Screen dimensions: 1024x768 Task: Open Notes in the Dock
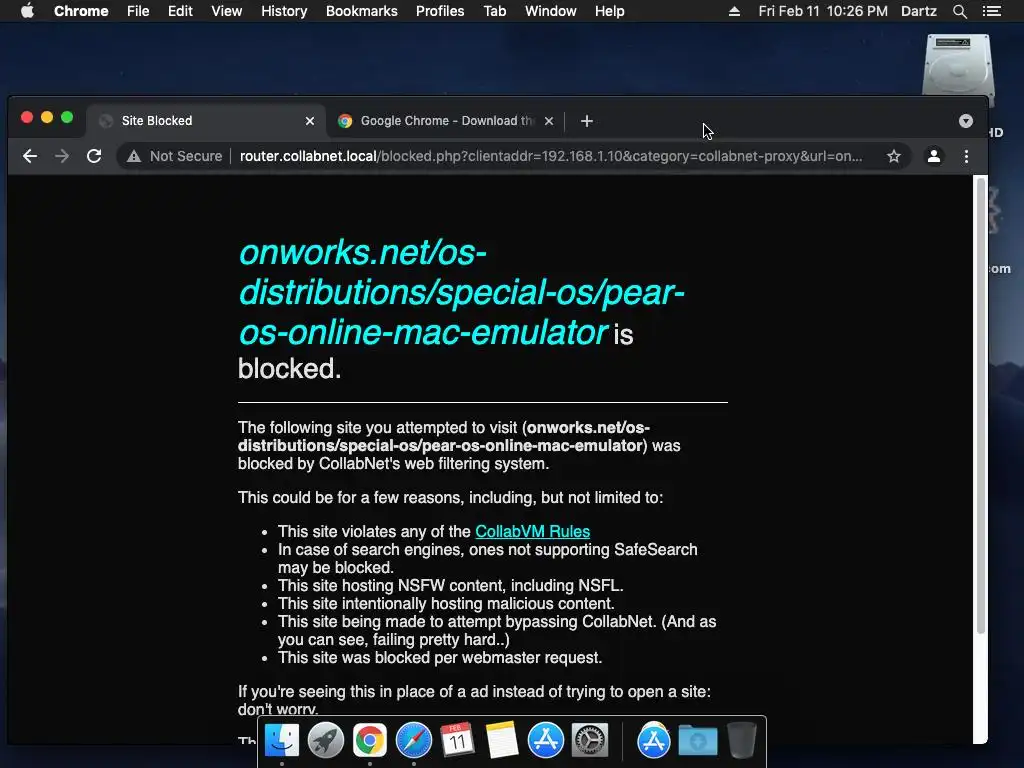[502, 741]
